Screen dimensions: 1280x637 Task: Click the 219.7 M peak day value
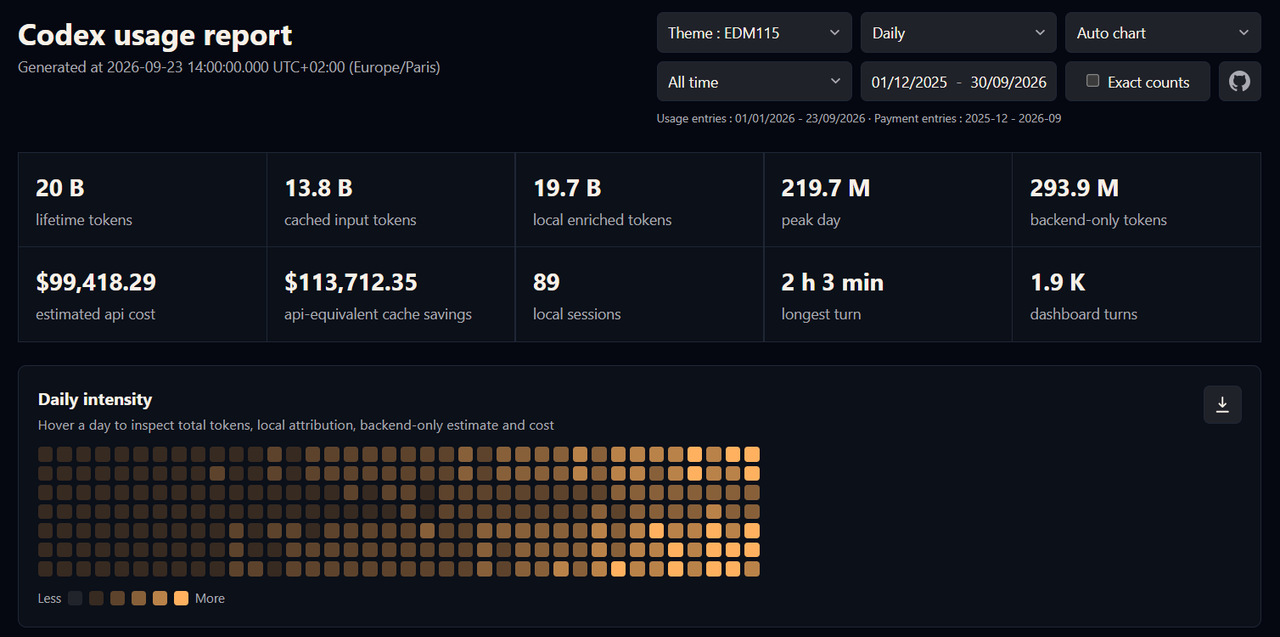tap(826, 188)
